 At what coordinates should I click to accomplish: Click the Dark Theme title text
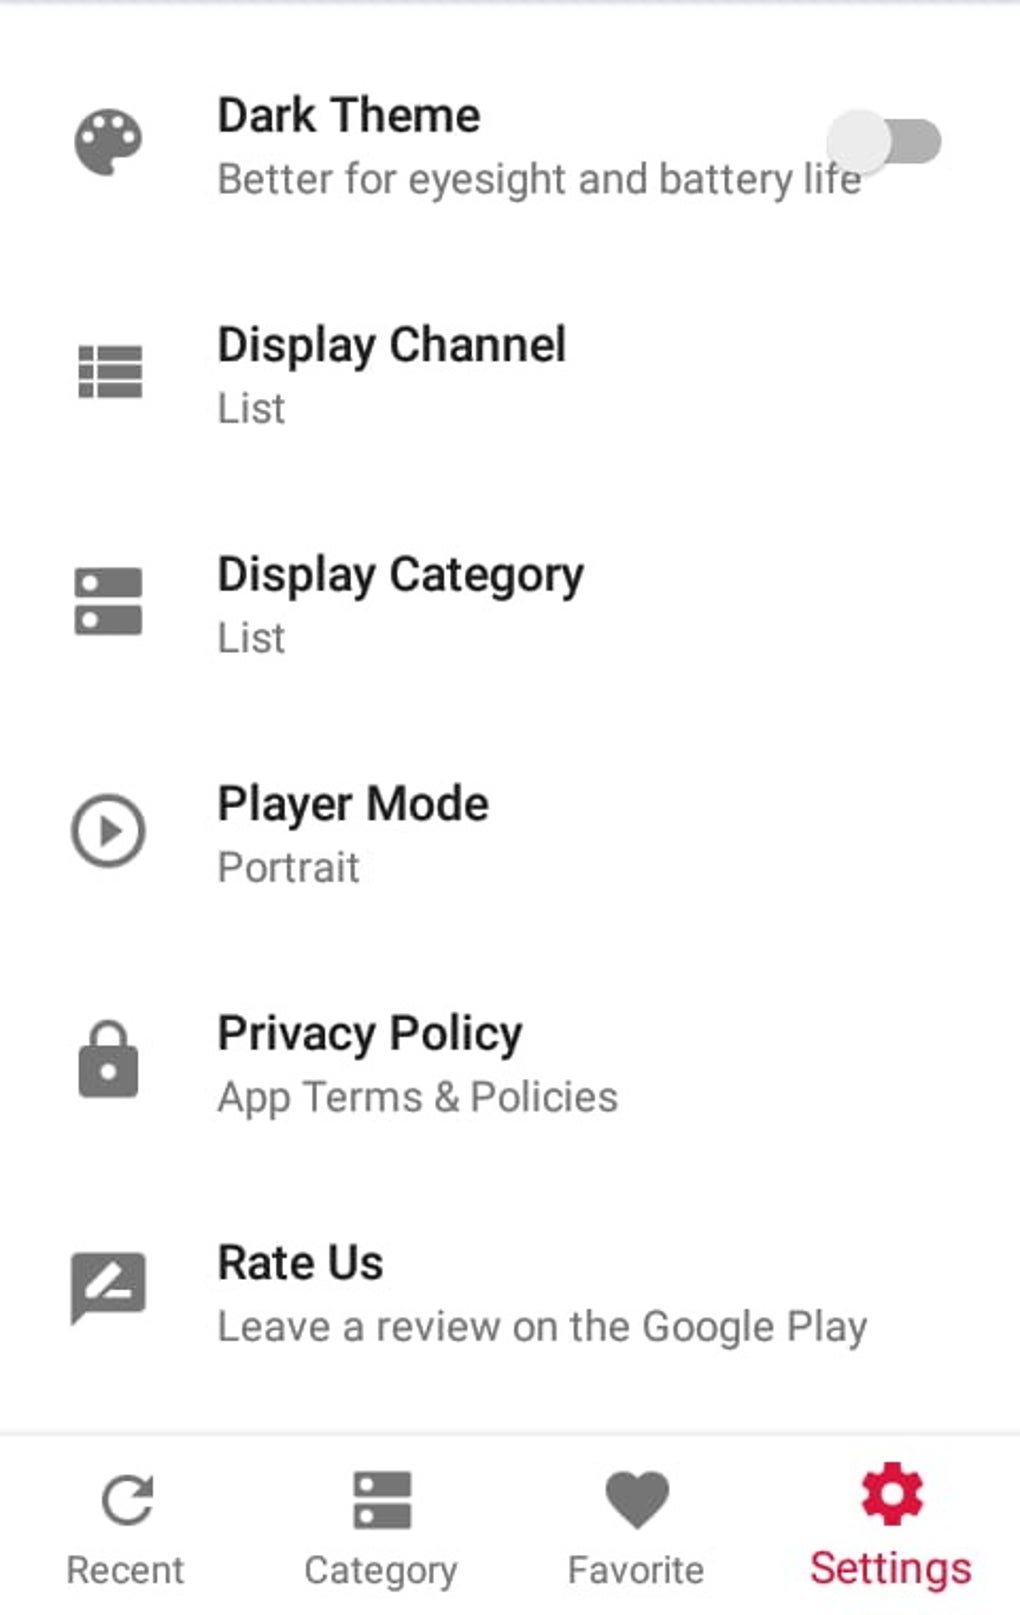[x=349, y=116]
